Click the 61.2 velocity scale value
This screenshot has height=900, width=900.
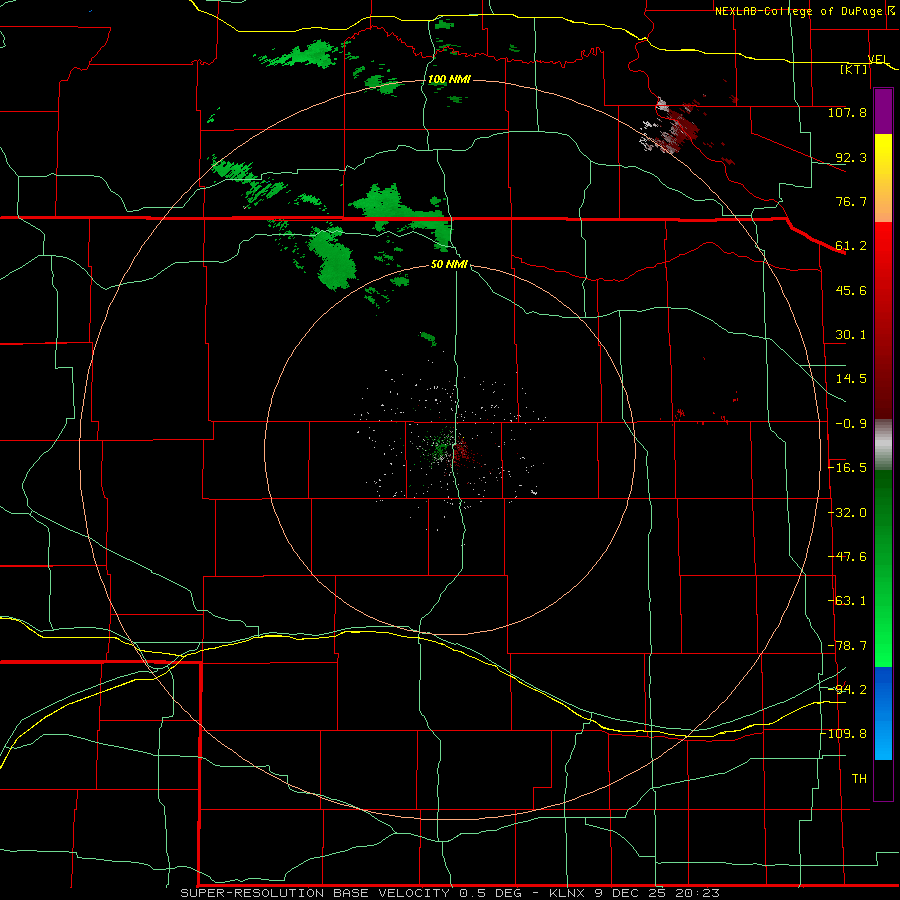click(x=851, y=246)
